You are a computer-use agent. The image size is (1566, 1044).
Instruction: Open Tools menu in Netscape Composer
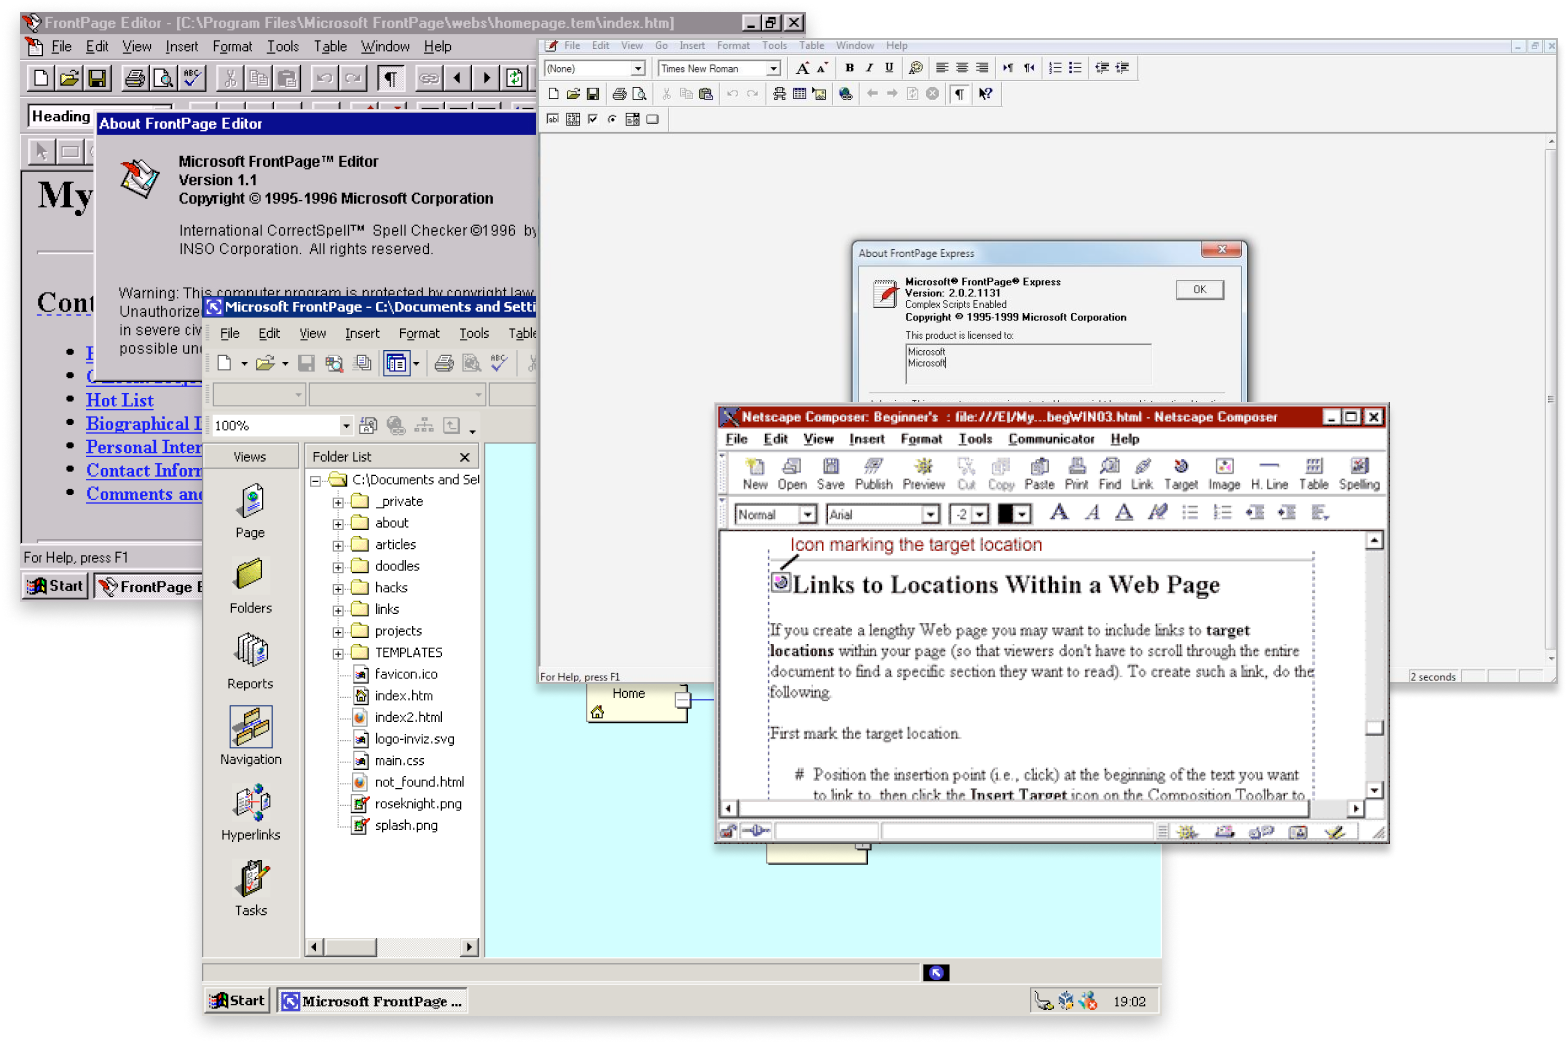(x=975, y=439)
